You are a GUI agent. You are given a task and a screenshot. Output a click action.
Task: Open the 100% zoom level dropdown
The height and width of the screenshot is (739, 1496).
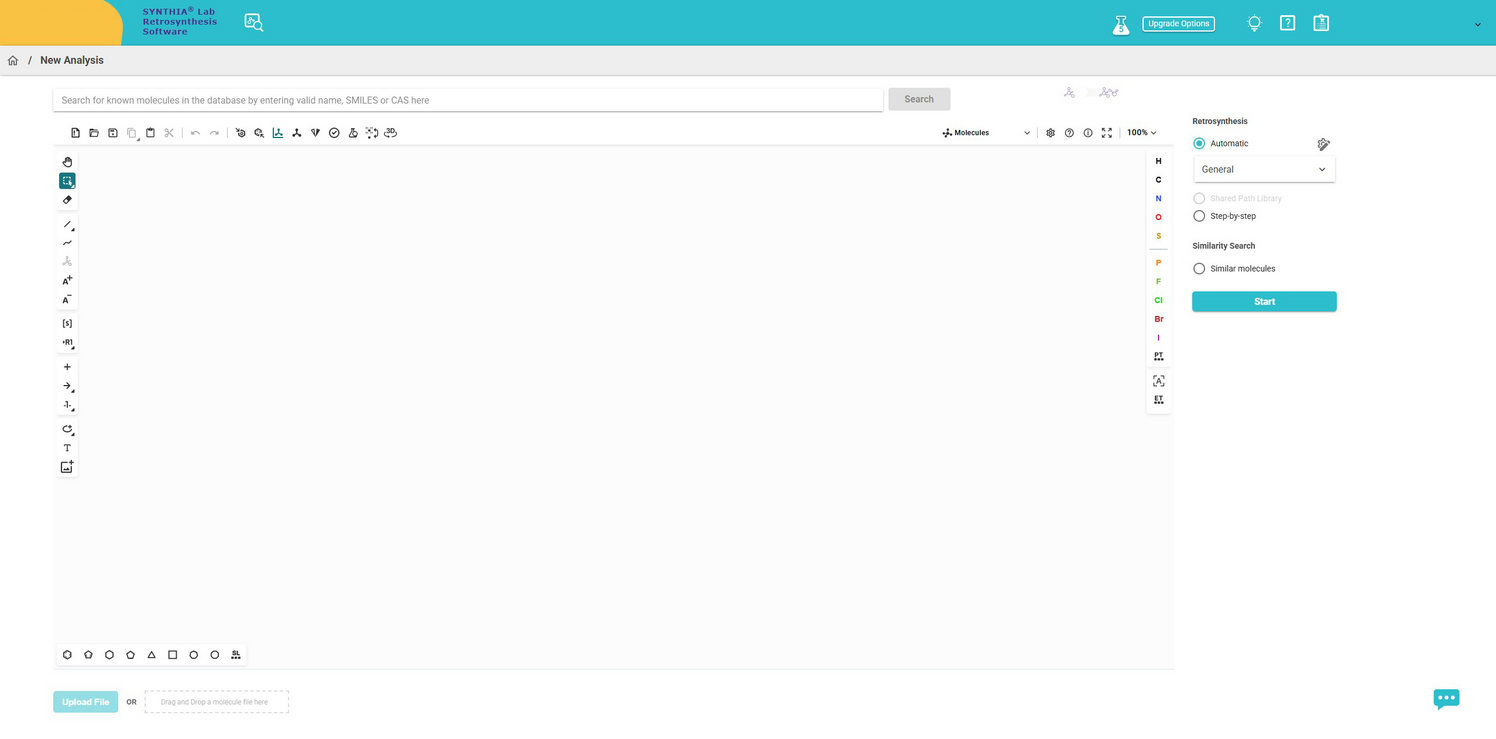point(1141,133)
